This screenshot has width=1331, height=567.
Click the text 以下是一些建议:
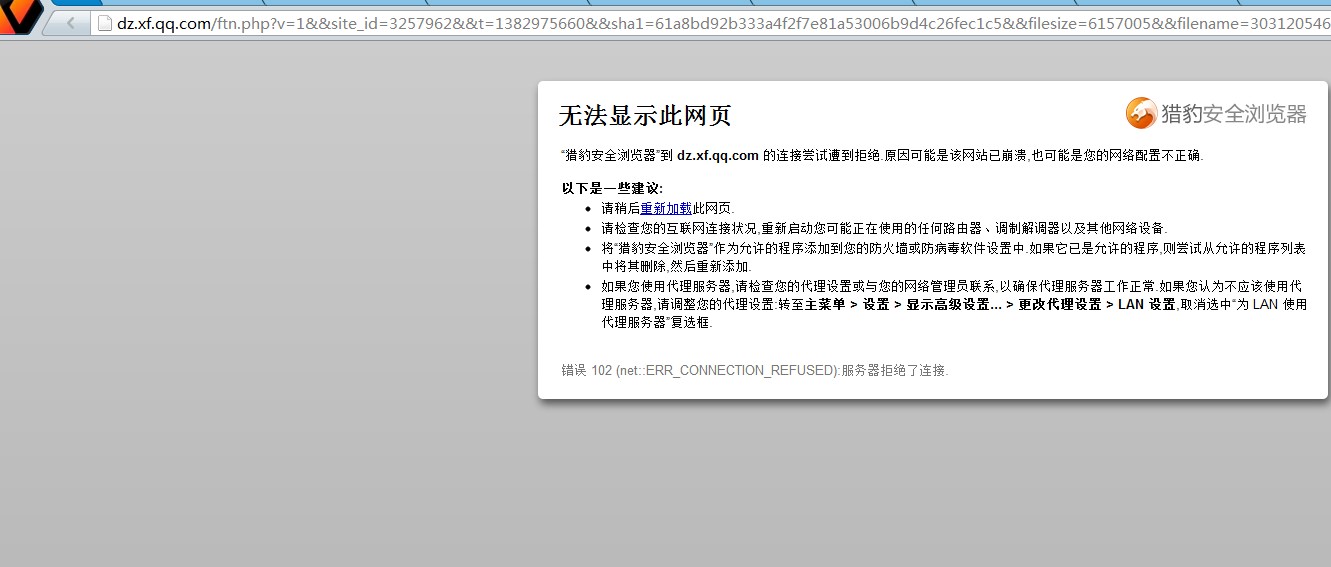coord(612,187)
